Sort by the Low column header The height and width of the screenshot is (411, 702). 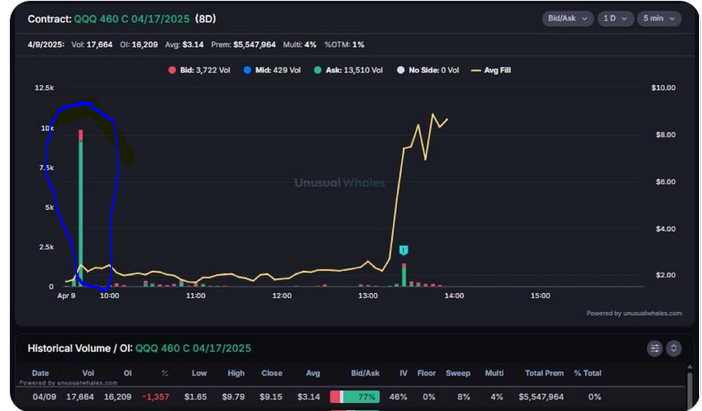(199, 373)
